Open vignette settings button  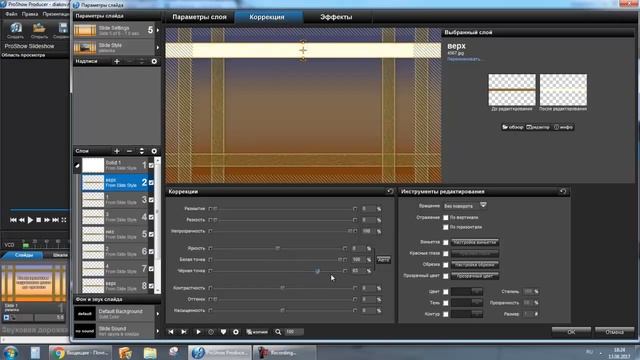point(475,242)
